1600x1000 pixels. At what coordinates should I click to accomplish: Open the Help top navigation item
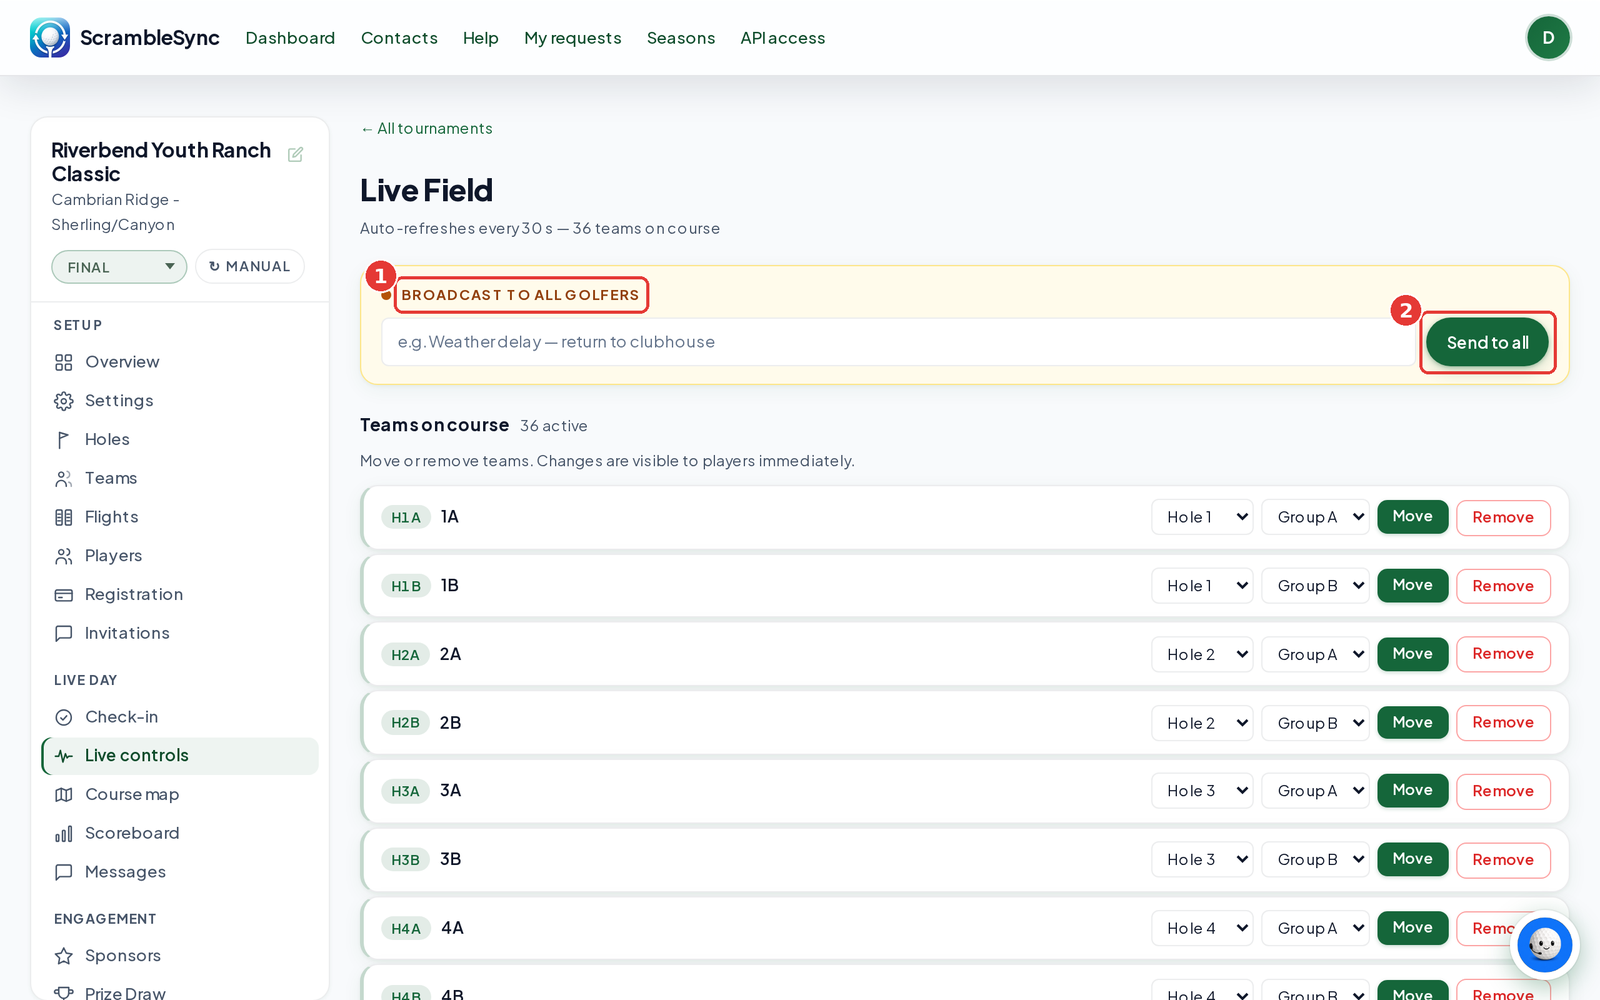481,38
